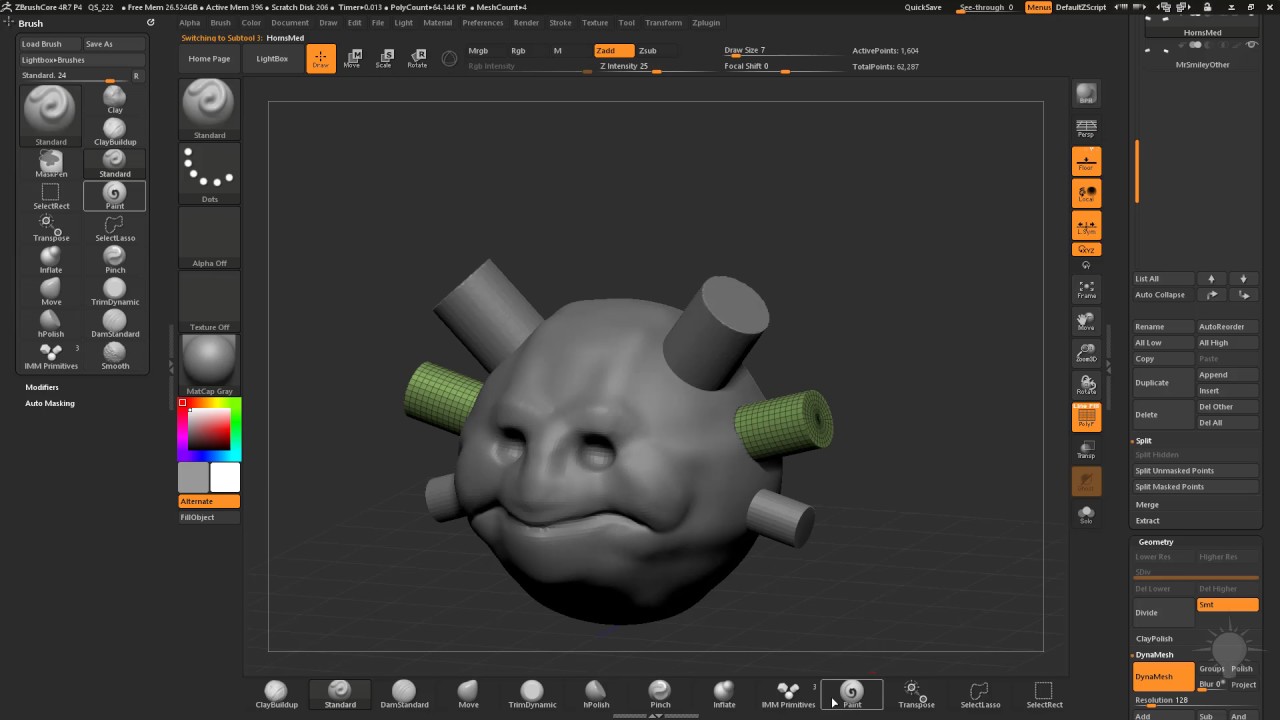Toggle PolyF polyframe display
Screen dimensions: 1280x720
(x=1086, y=417)
